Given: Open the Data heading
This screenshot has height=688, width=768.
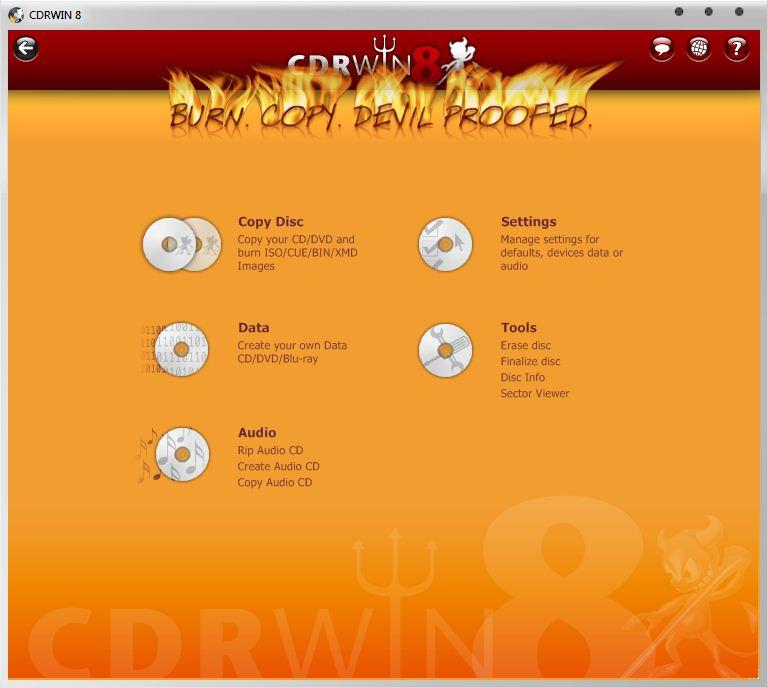Looking at the screenshot, I should tap(253, 328).
